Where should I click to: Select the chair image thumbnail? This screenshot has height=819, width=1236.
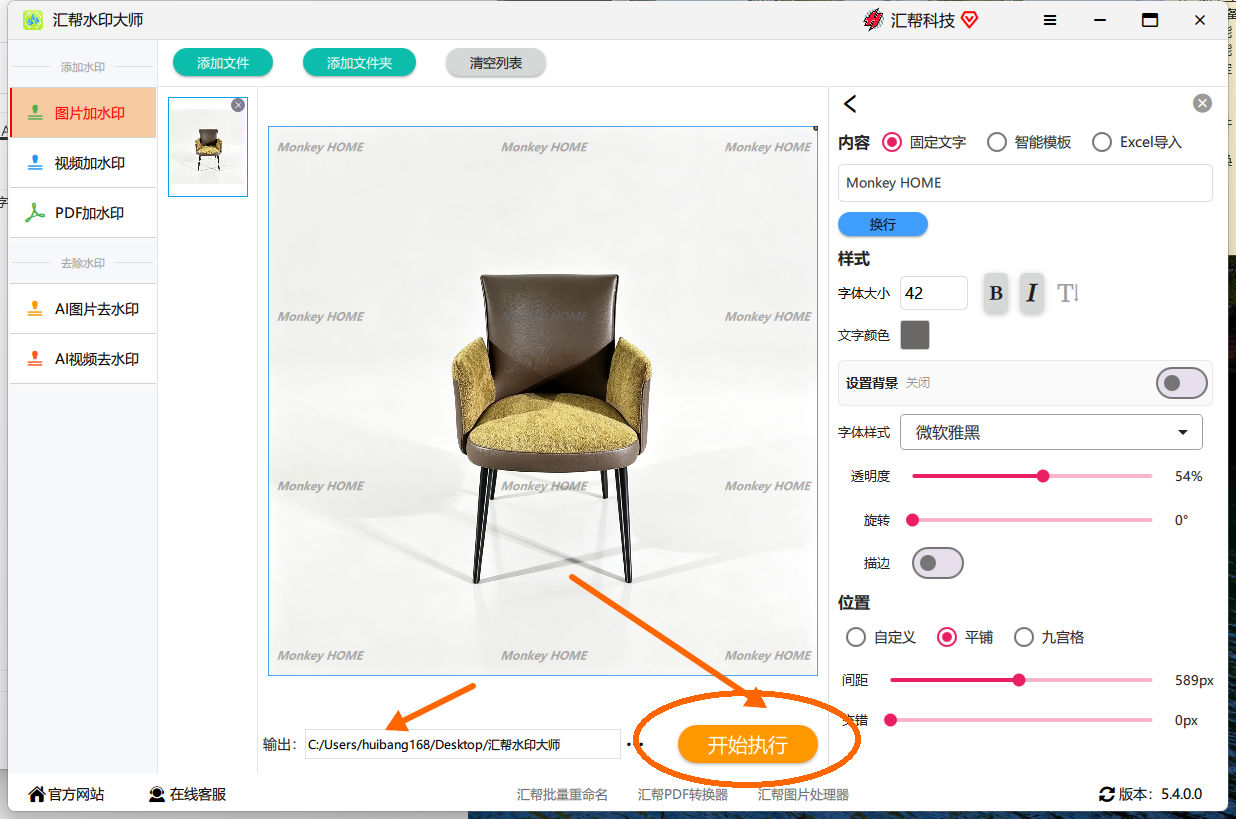(x=208, y=147)
